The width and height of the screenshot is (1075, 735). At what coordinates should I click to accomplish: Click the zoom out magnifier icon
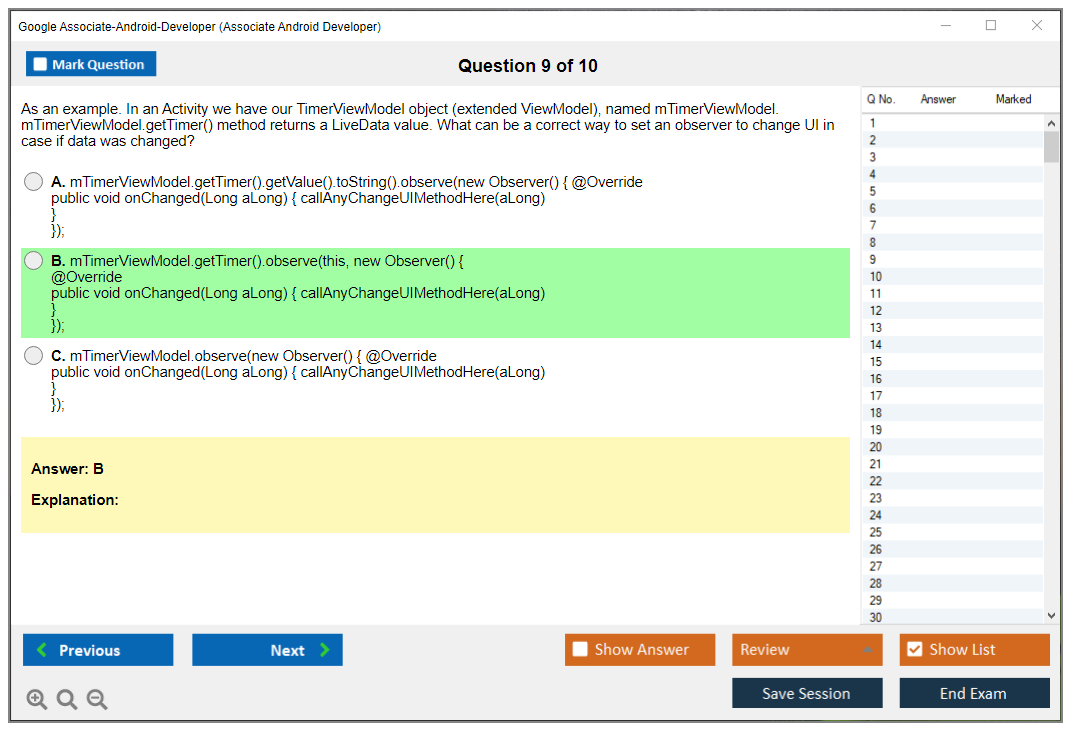97,700
